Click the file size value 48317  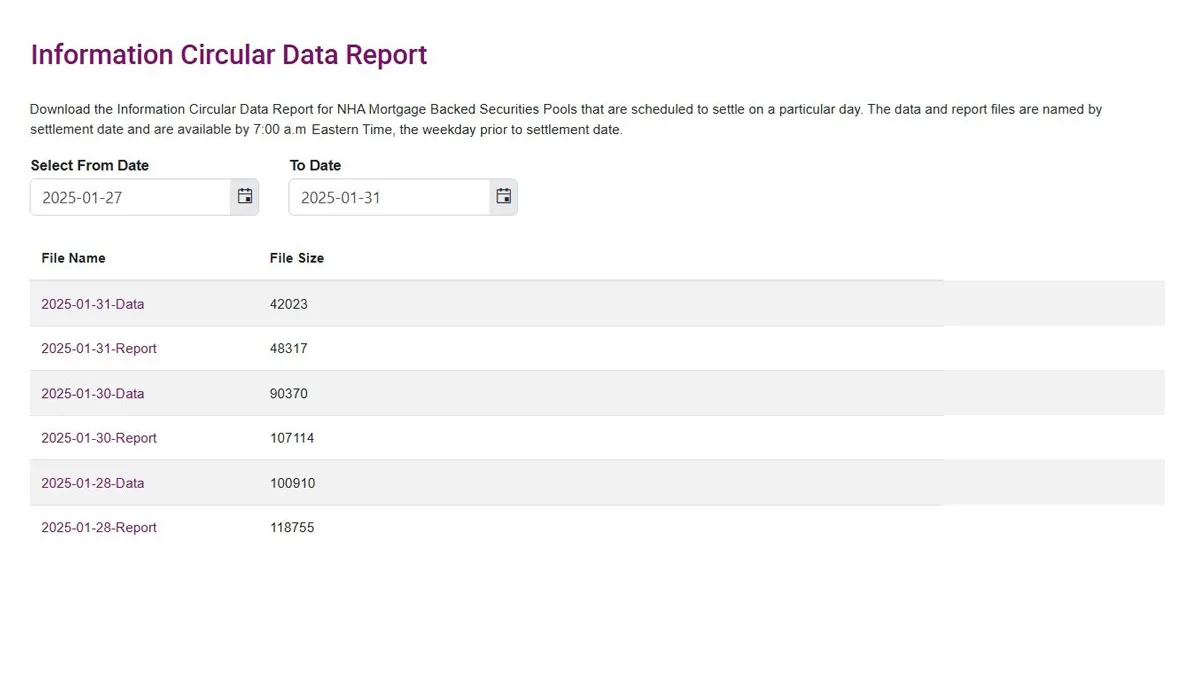289,349
